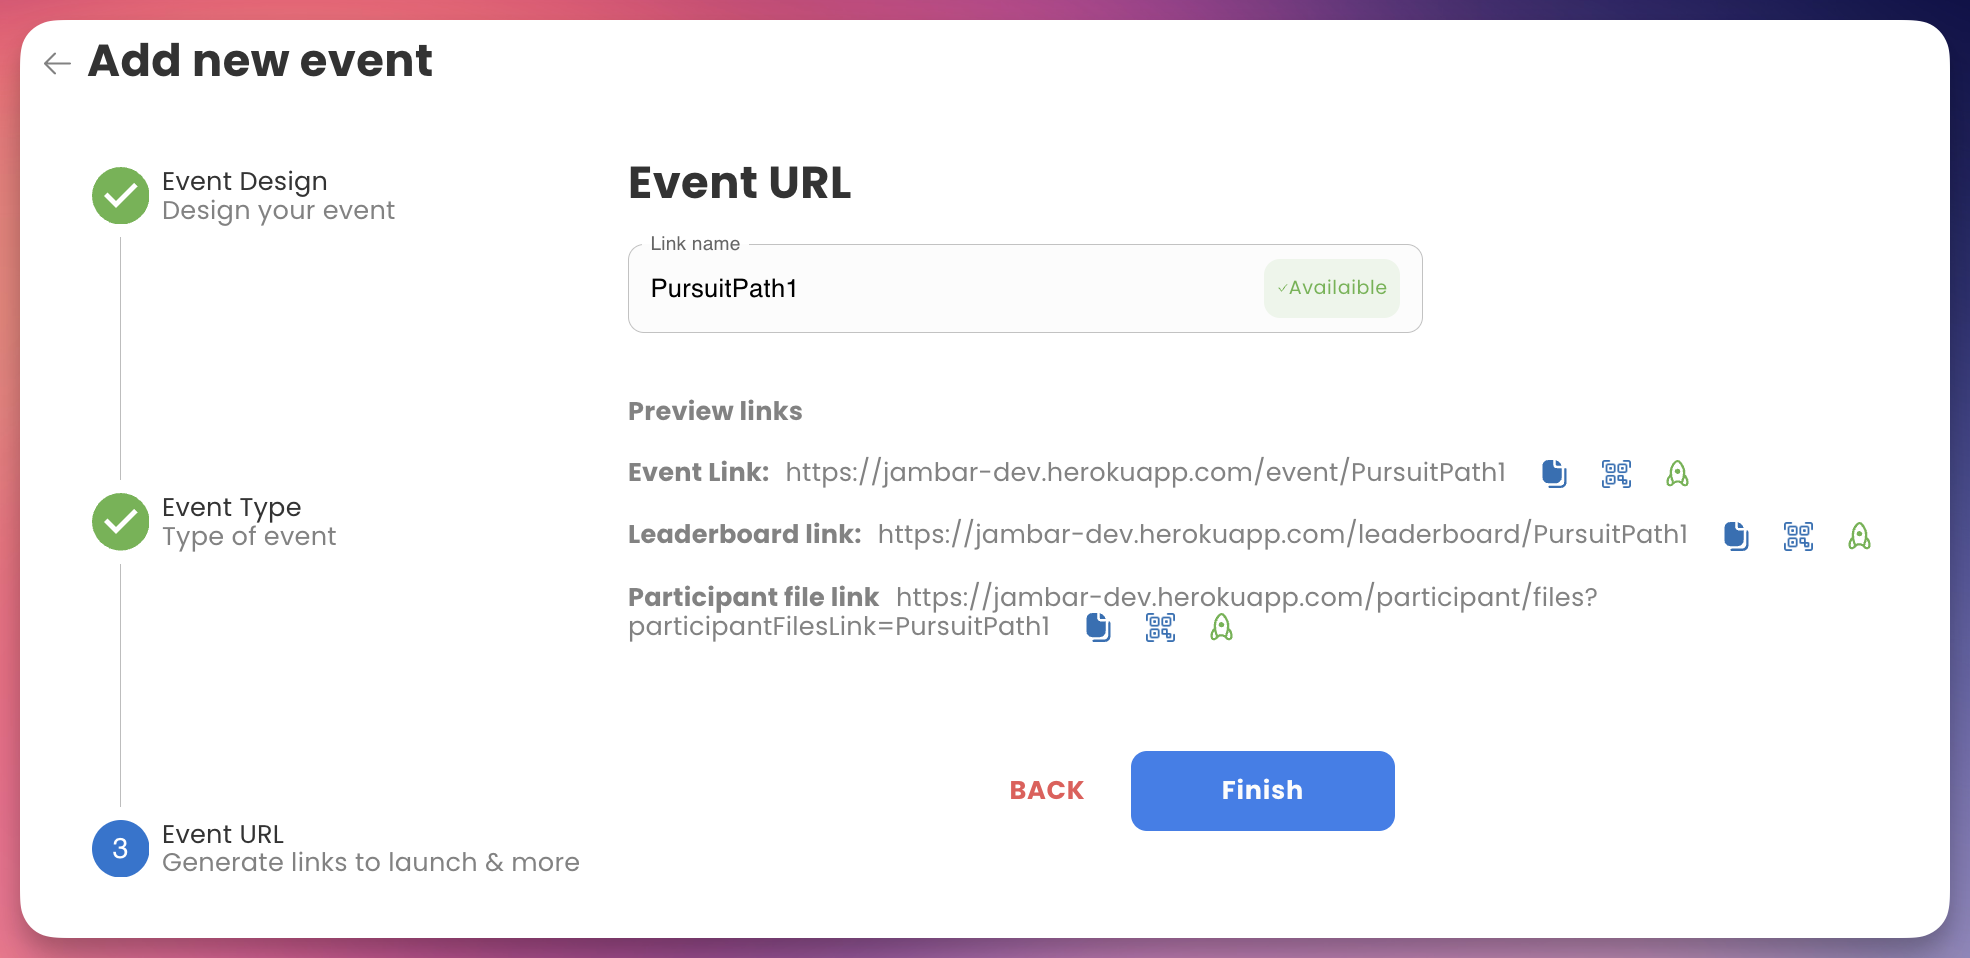Image resolution: width=1970 pixels, height=958 pixels.
Task: Open the Leaderboard link URL
Action: [1282, 534]
